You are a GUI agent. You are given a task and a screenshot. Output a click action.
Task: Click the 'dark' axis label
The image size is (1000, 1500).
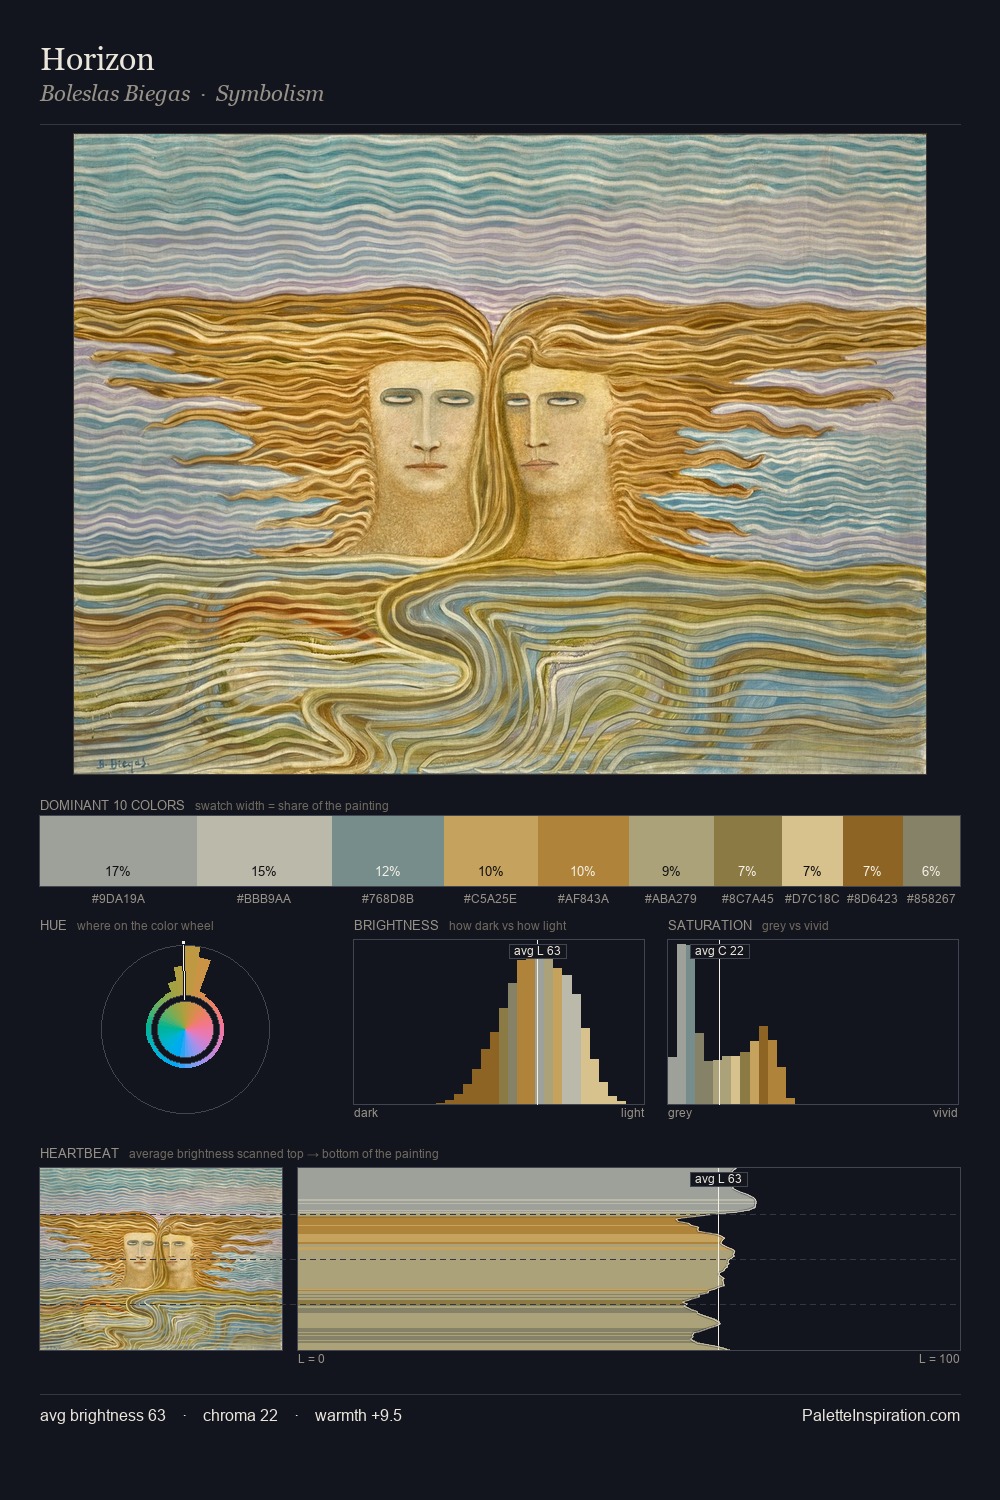coord(366,1112)
